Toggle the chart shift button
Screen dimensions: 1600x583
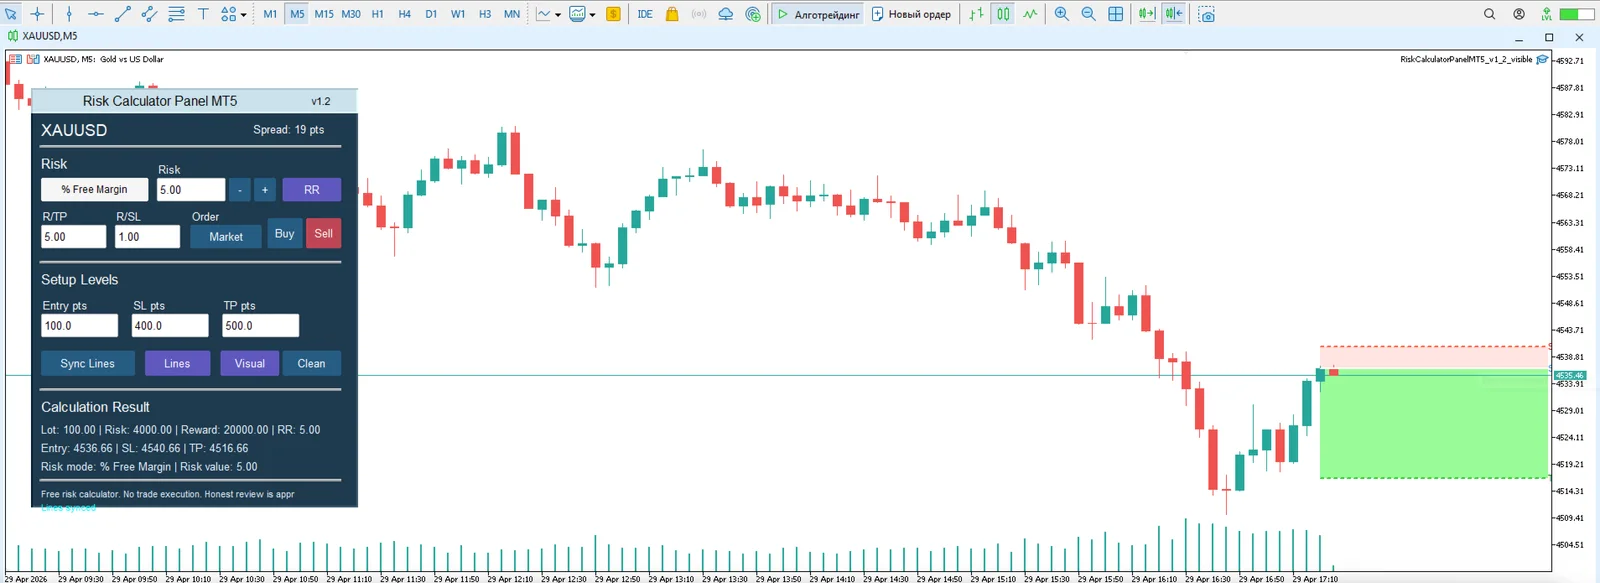(1174, 14)
